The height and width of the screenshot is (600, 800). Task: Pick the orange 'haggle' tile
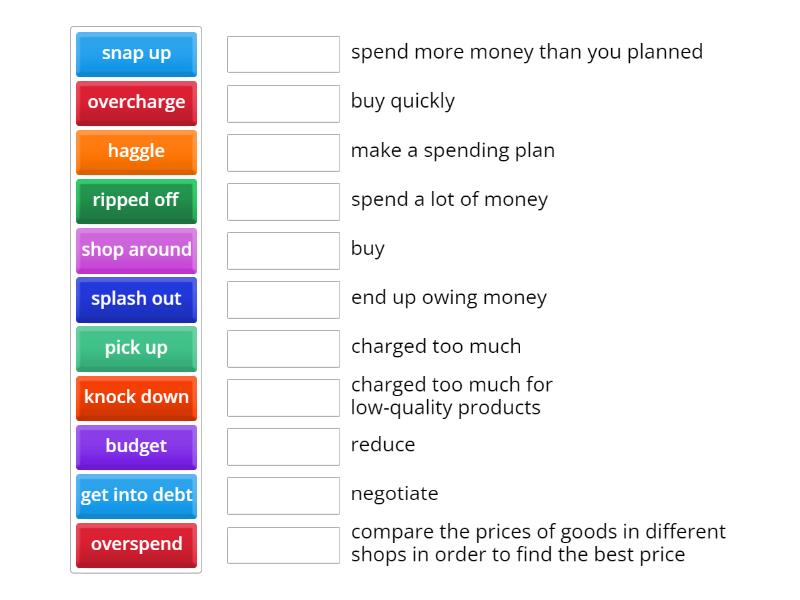pyautogui.click(x=136, y=152)
